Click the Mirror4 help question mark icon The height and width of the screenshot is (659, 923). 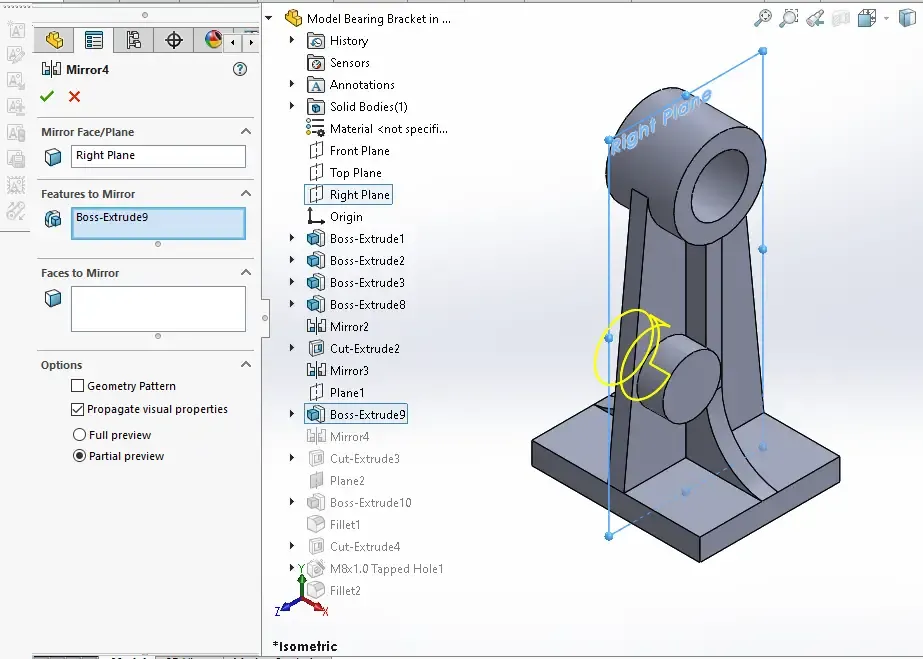(x=240, y=69)
